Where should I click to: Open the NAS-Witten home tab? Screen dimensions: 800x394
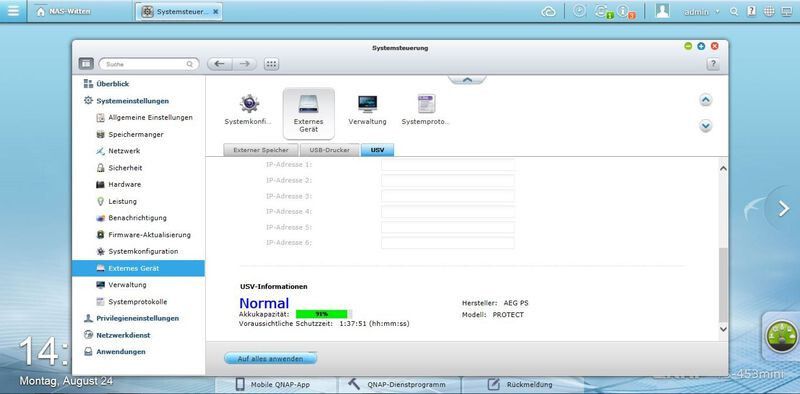point(64,11)
